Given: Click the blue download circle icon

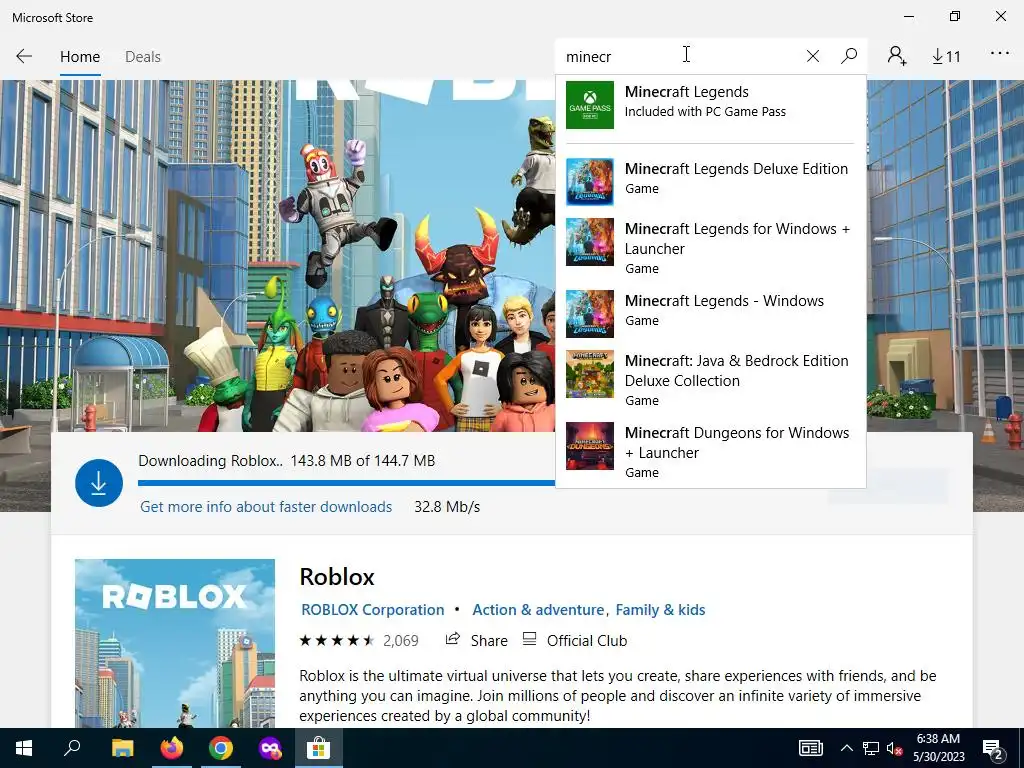Looking at the screenshot, I should coord(99,483).
